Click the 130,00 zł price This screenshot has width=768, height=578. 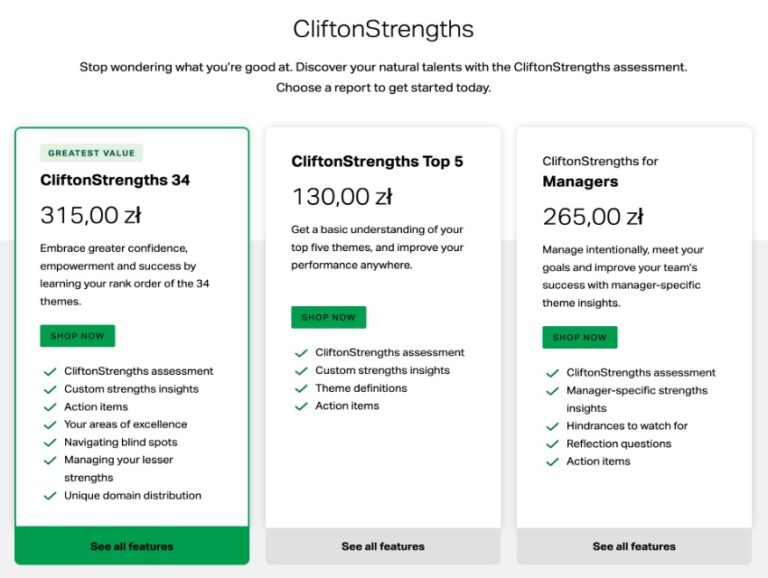coord(341,197)
